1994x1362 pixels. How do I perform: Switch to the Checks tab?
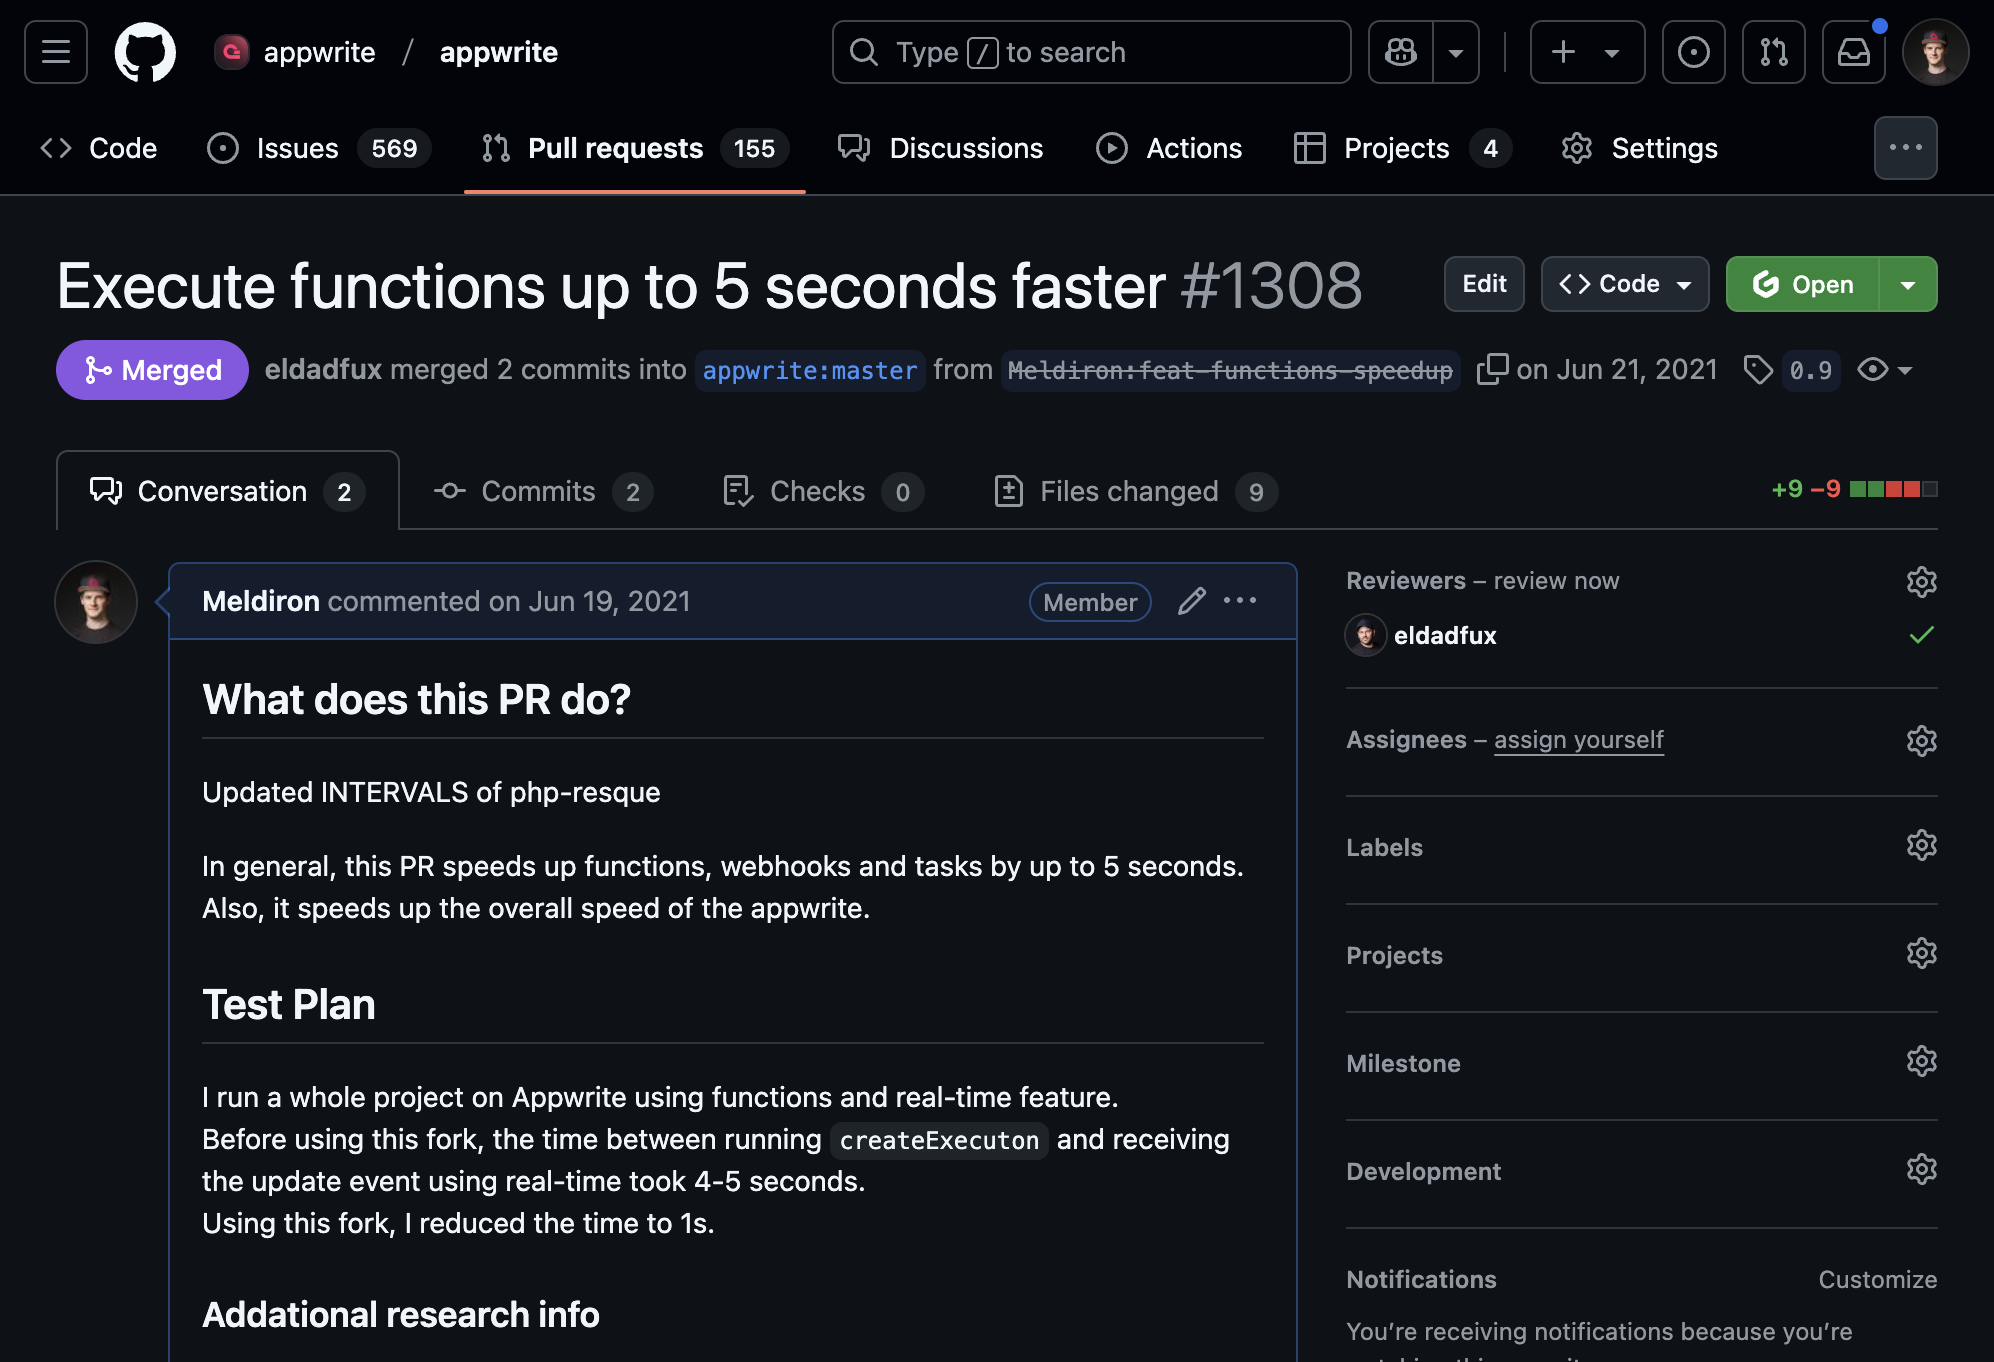[x=823, y=491]
